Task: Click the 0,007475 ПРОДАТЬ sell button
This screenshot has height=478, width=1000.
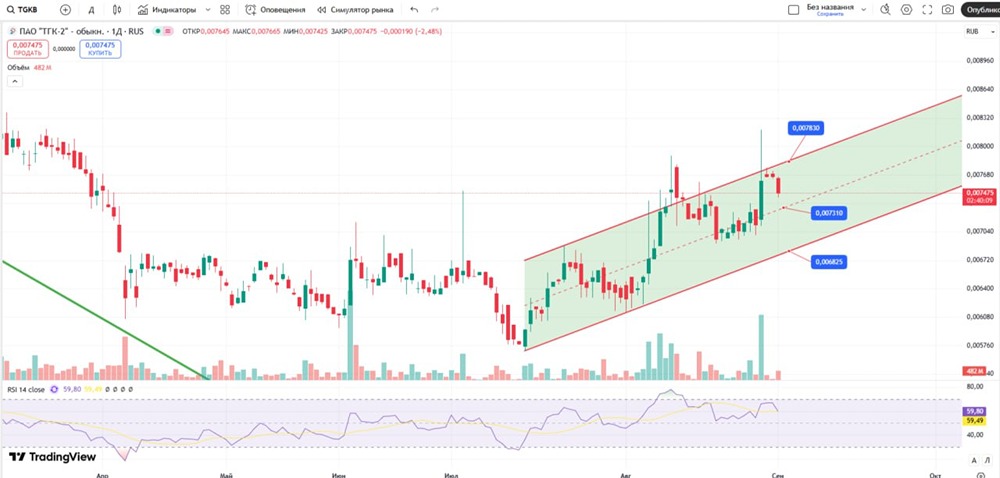Action: tap(27, 49)
